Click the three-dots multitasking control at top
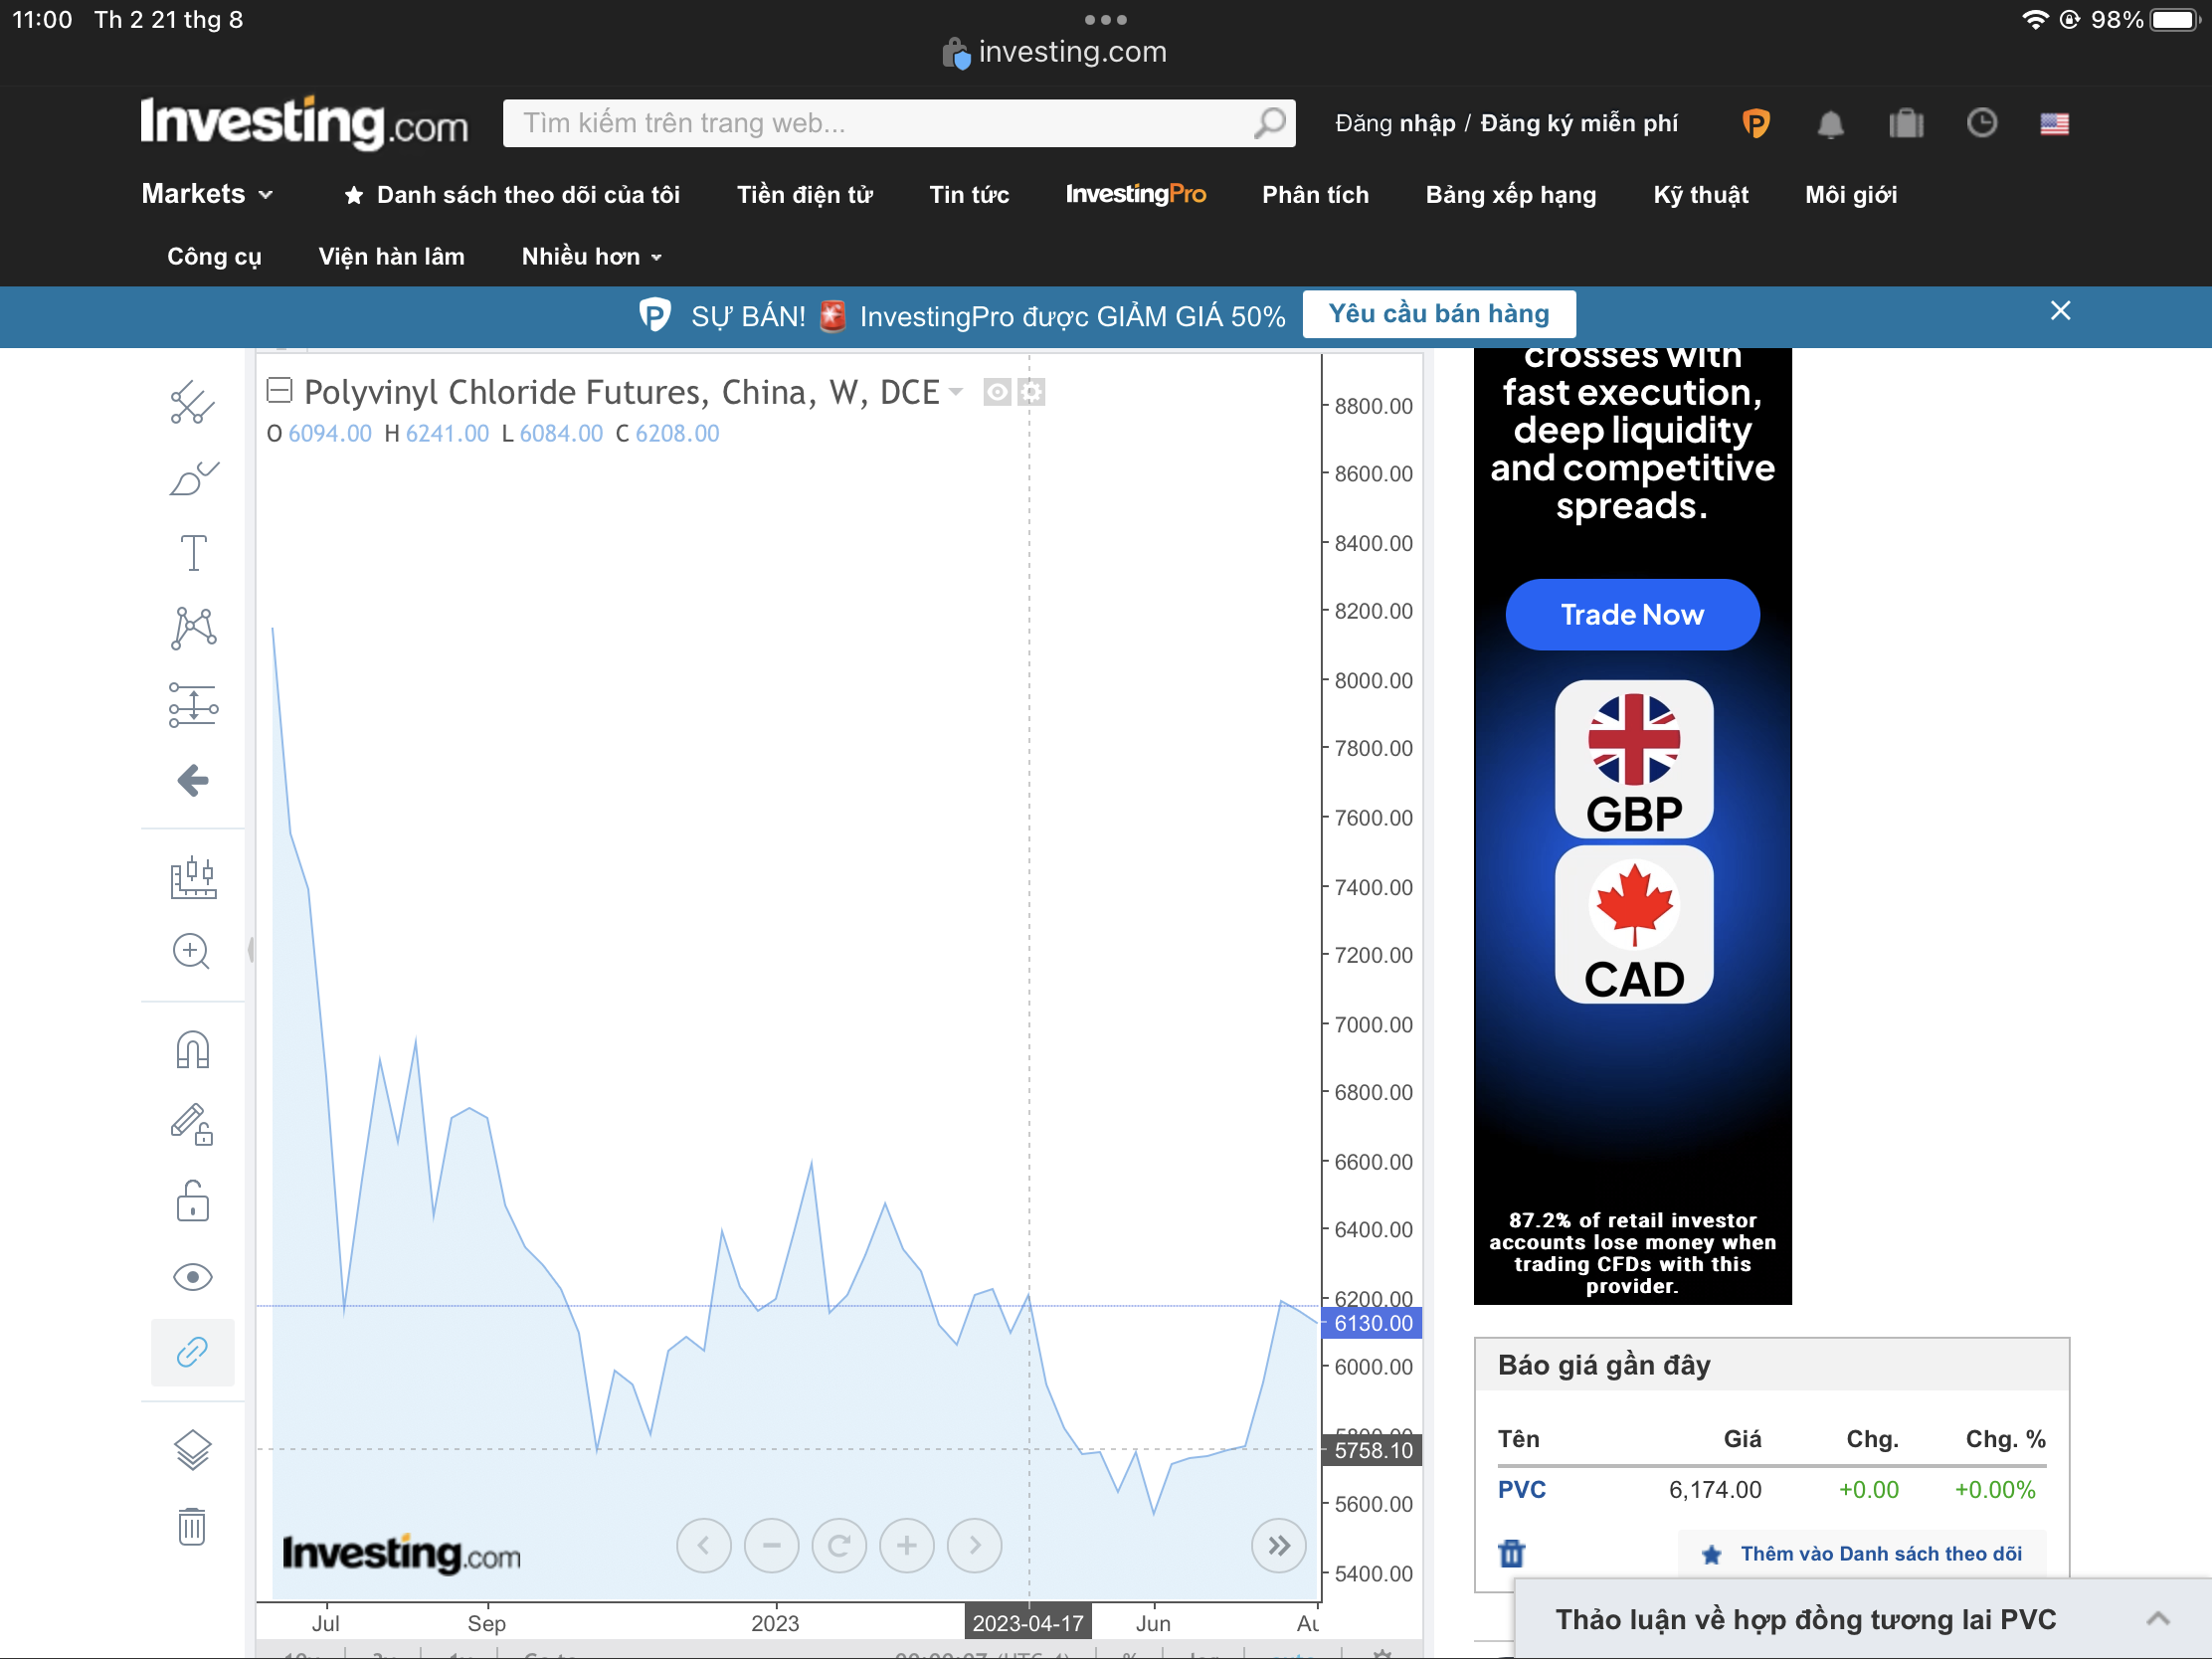2212x1659 pixels. pyautogui.click(x=1105, y=20)
